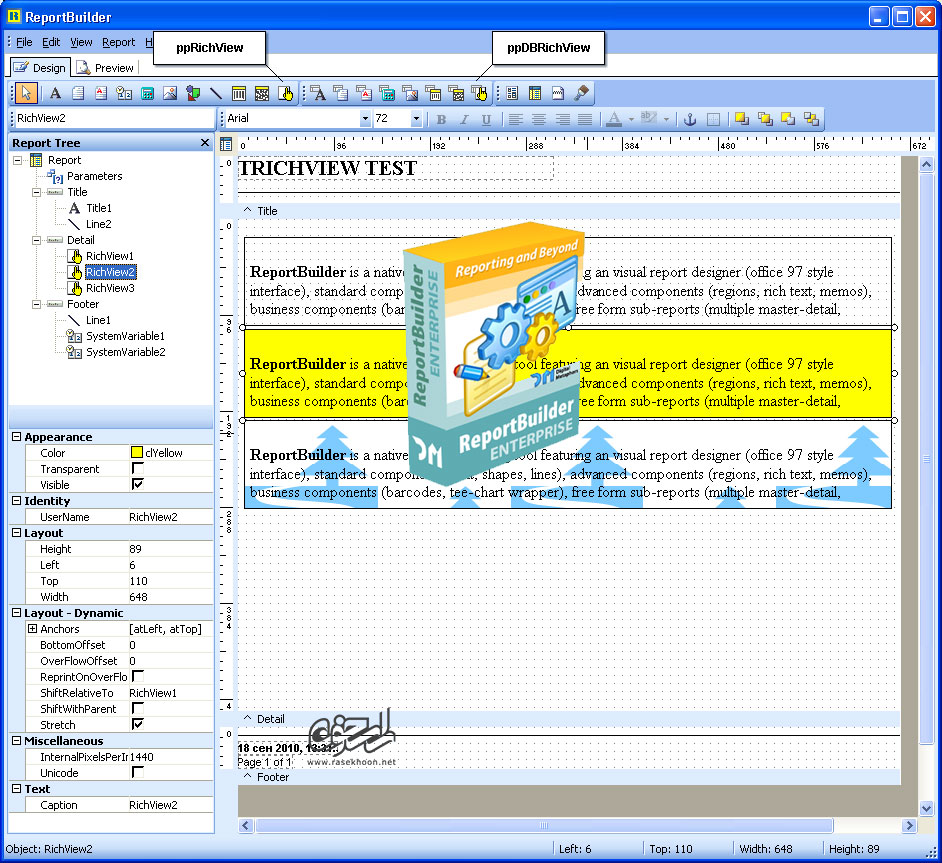The width and height of the screenshot is (942, 863).
Task: Select RichView1 in the Report Tree
Action: click(x=110, y=256)
